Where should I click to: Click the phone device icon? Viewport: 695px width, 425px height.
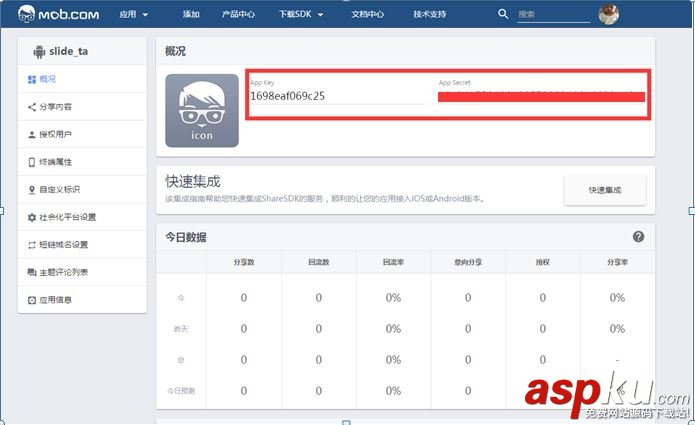(32, 162)
